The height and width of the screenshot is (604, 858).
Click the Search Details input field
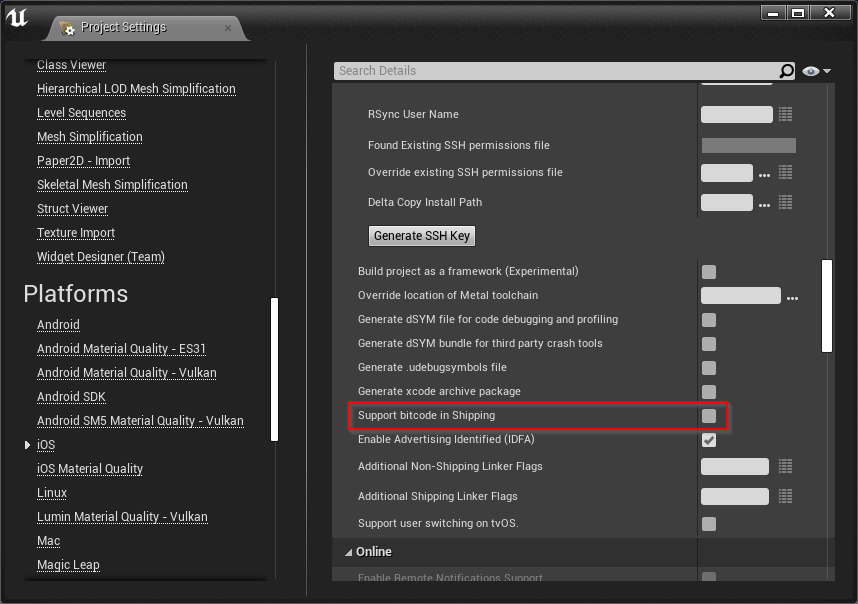click(555, 71)
